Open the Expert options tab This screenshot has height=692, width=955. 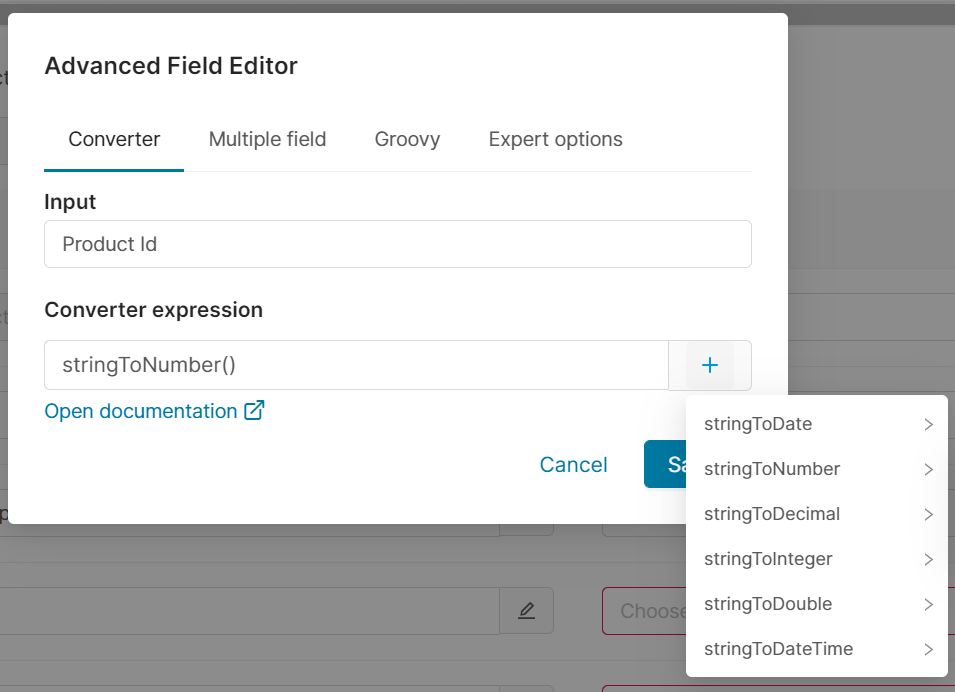click(555, 139)
